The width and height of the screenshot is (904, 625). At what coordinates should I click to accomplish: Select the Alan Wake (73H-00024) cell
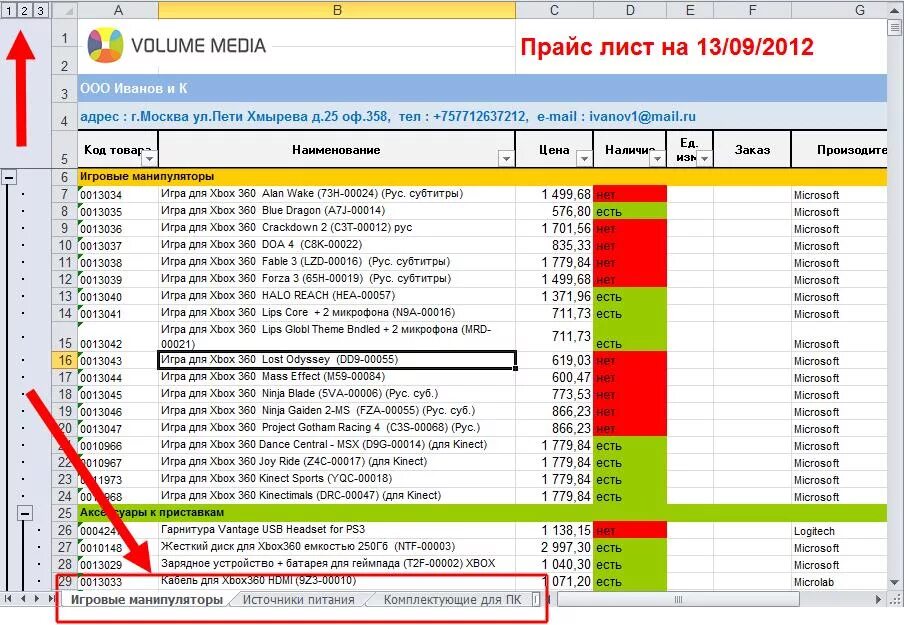(337, 194)
